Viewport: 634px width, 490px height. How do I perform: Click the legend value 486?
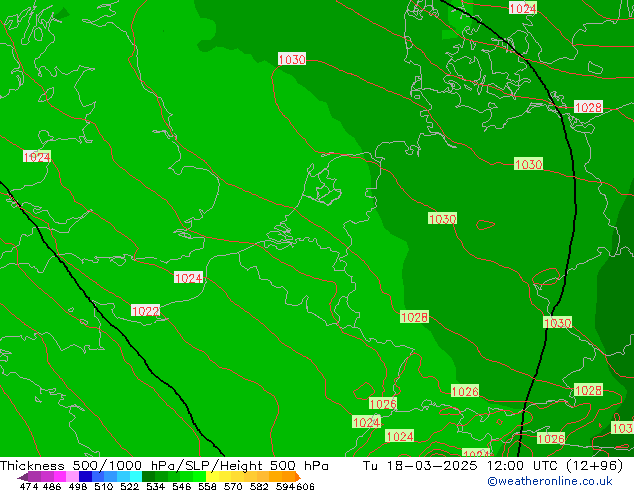click(52, 486)
